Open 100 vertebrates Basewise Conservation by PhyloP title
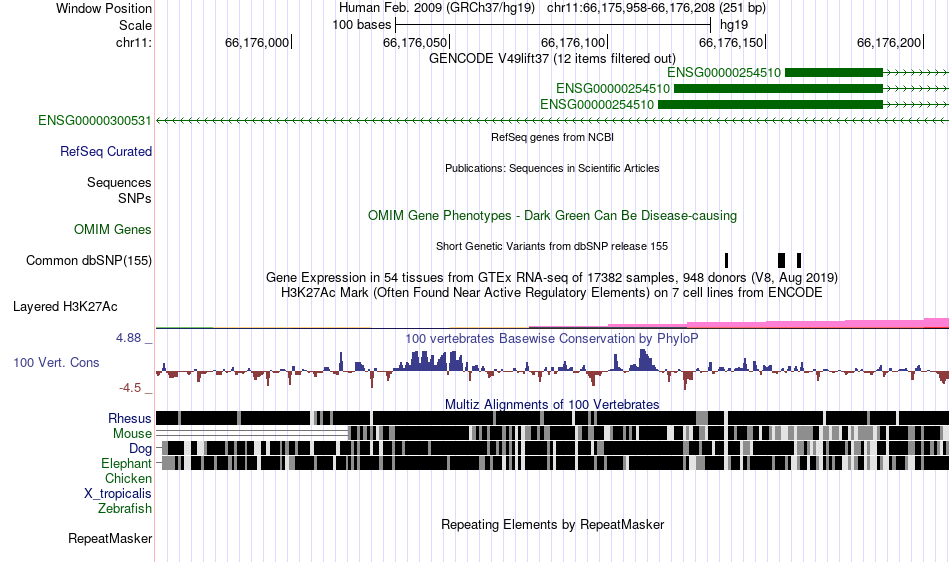This screenshot has height=562, width=950. click(552, 339)
